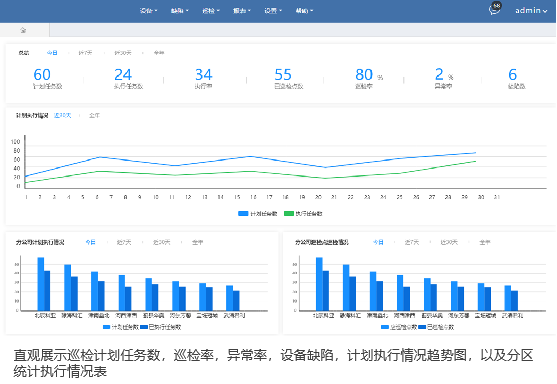The image size is (557, 384).
Task: Open the first navigation dropdown menu 设备
Action: point(148,11)
